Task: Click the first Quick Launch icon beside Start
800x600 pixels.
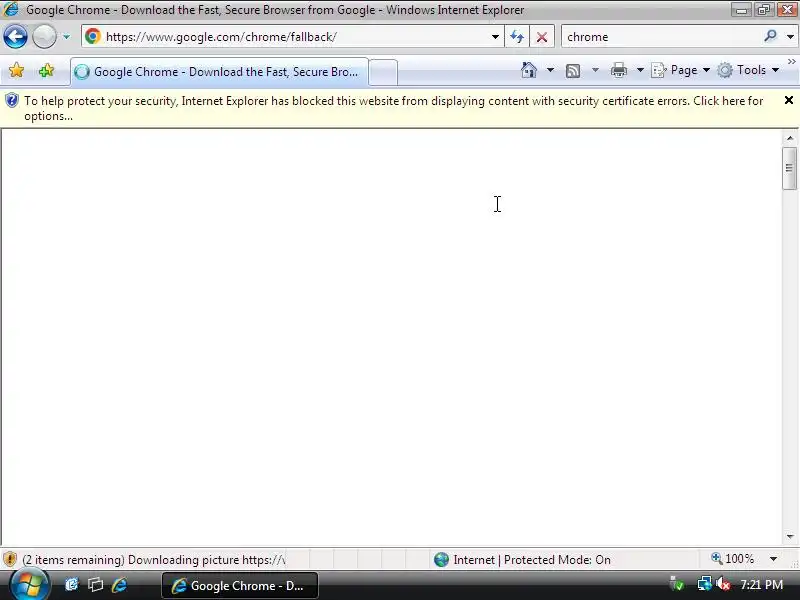Action: pos(71,585)
